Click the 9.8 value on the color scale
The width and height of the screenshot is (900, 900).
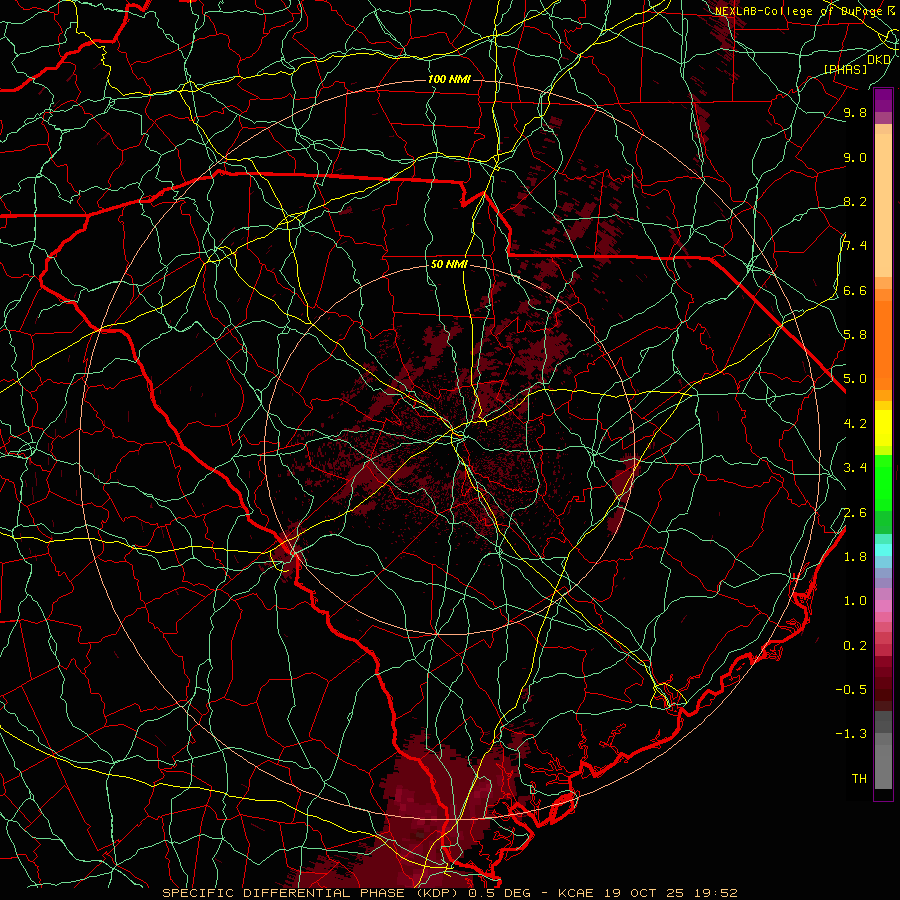point(855,112)
